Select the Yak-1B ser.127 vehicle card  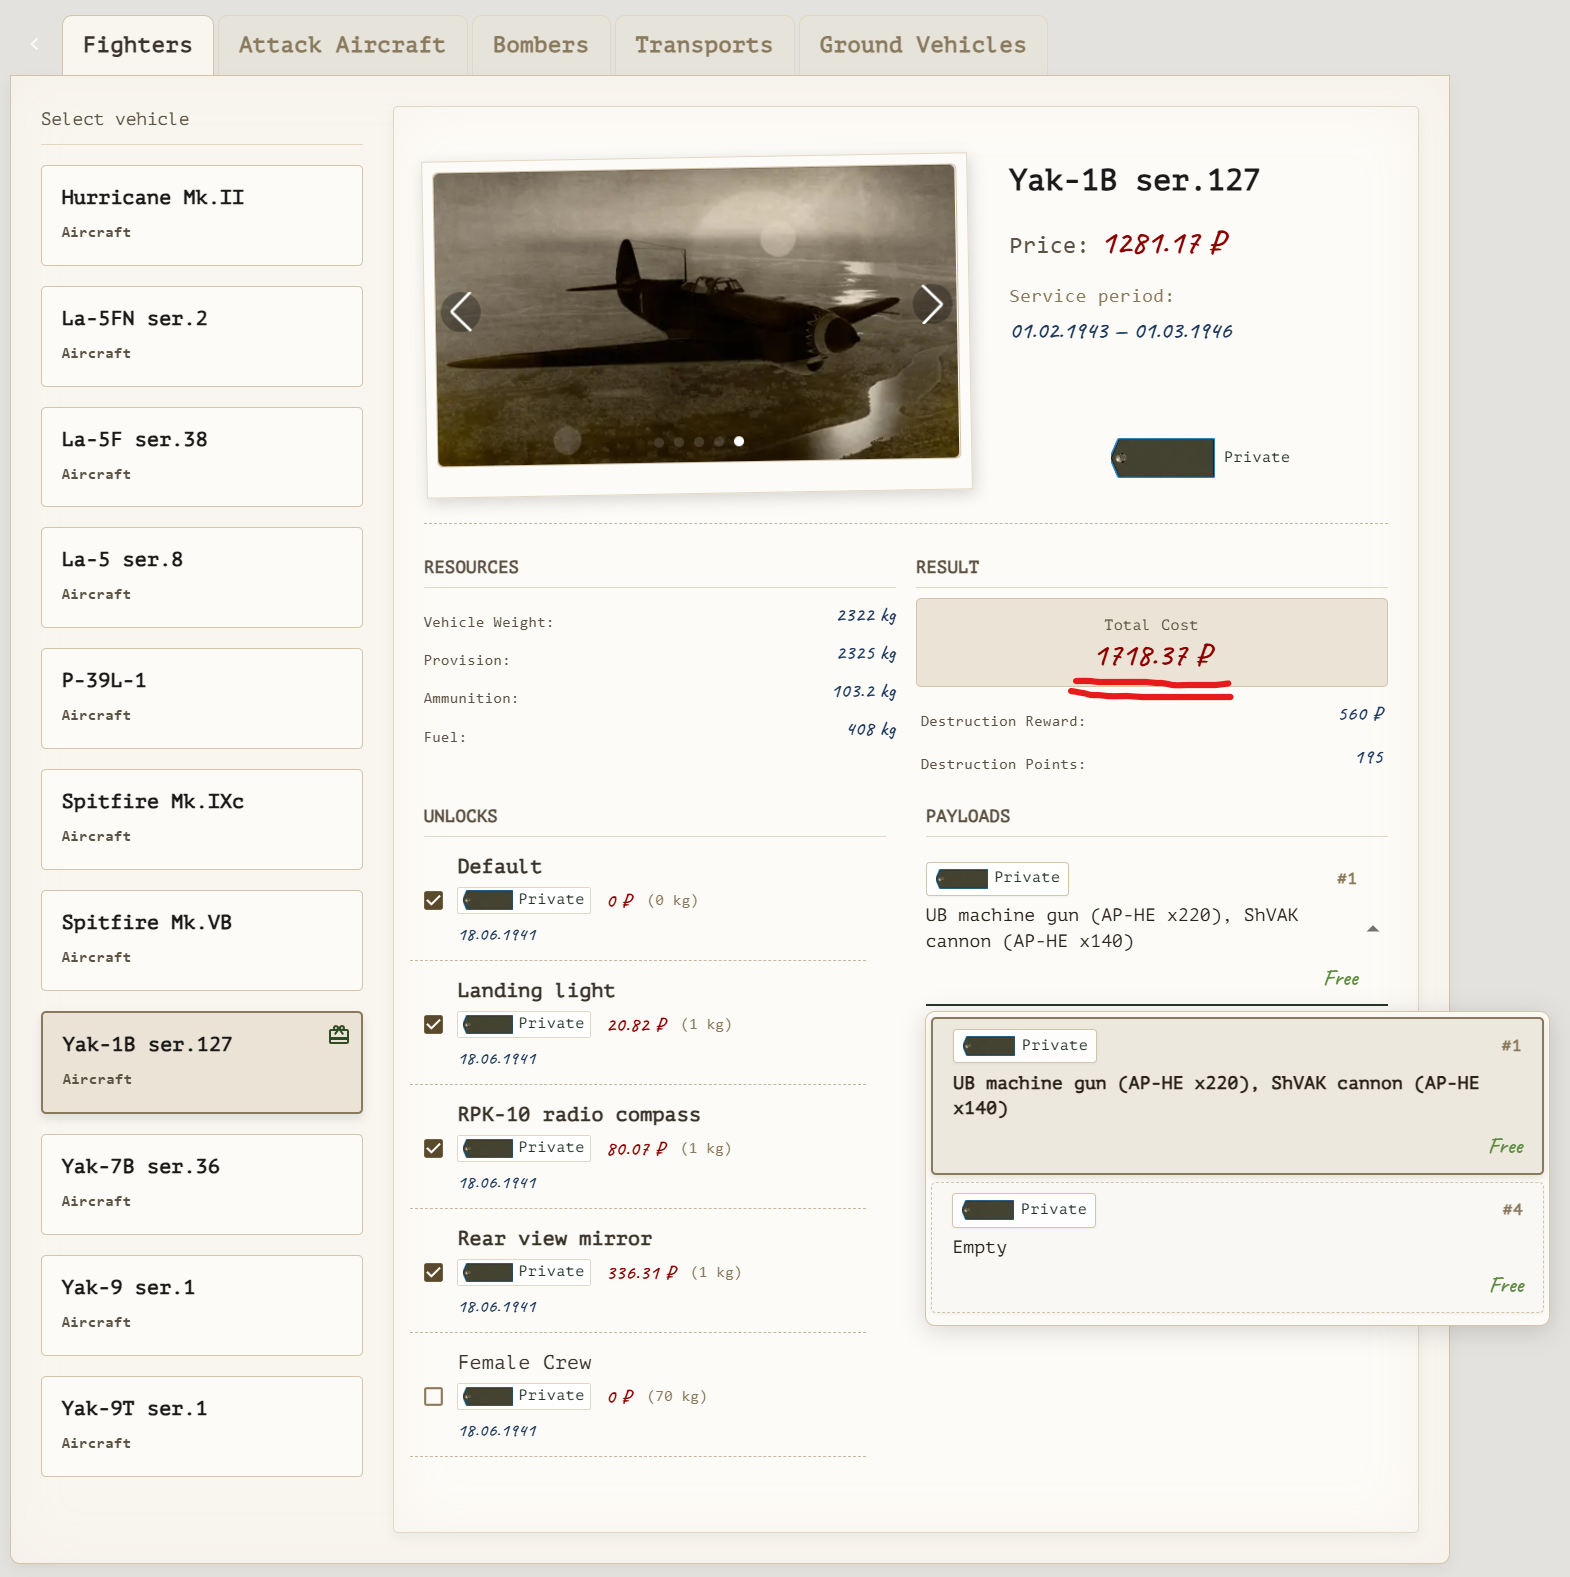[x=202, y=1062]
